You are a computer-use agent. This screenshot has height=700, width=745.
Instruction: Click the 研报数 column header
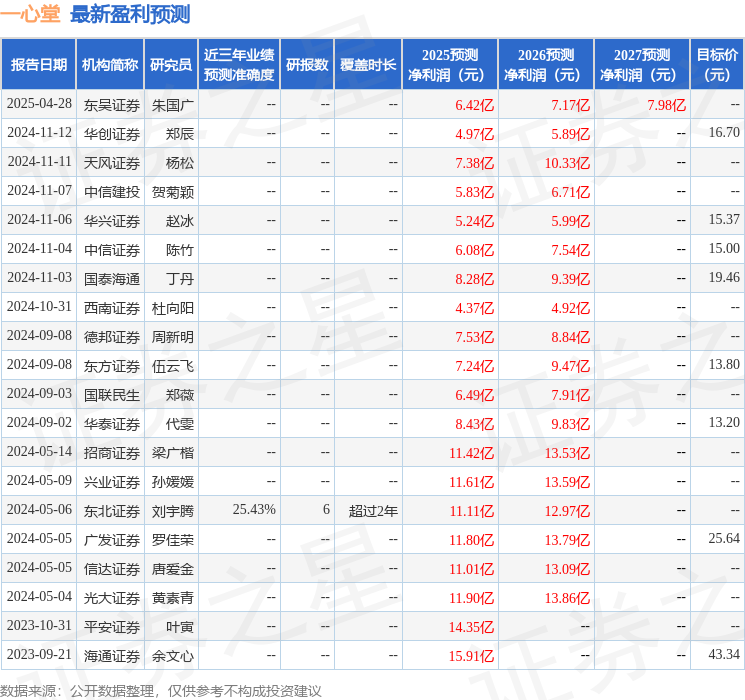pyautogui.click(x=307, y=64)
